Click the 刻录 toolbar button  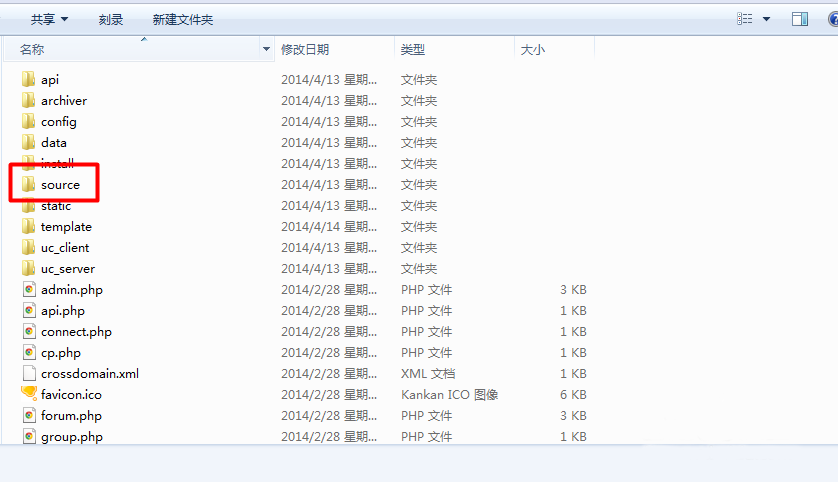[111, 20]
